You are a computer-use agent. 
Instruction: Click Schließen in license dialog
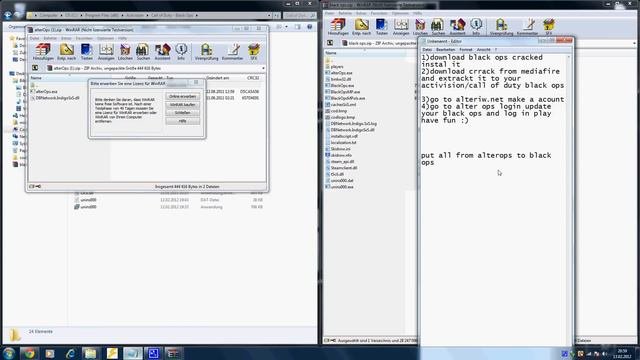pyautogui.click(x=182, y=113)
